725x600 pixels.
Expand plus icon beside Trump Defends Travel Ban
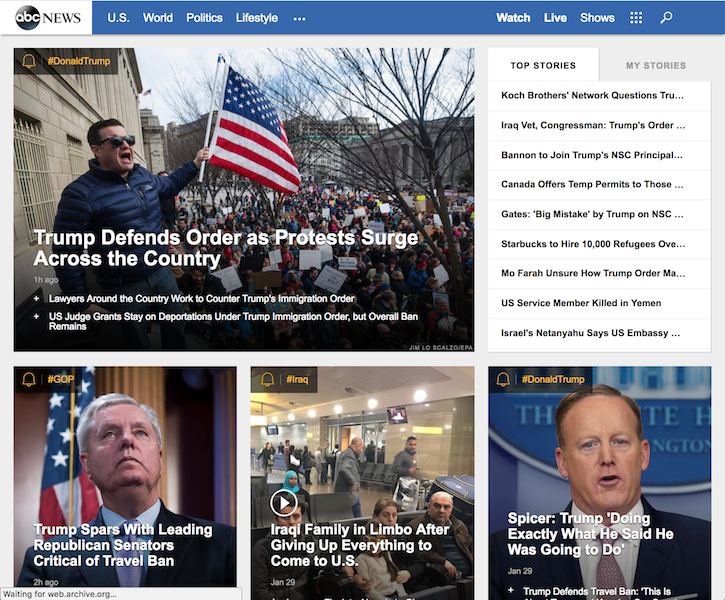tap(511, 590)
